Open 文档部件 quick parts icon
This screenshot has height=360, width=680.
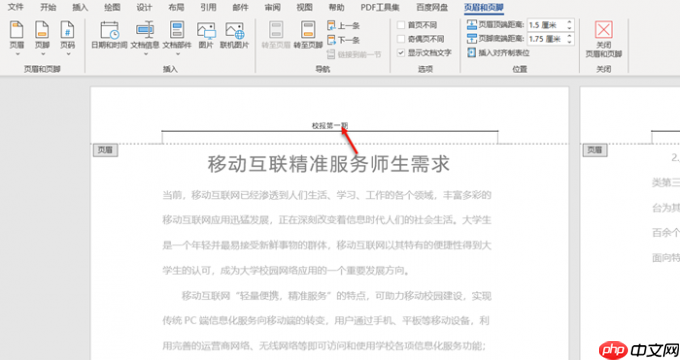(177, 30)
